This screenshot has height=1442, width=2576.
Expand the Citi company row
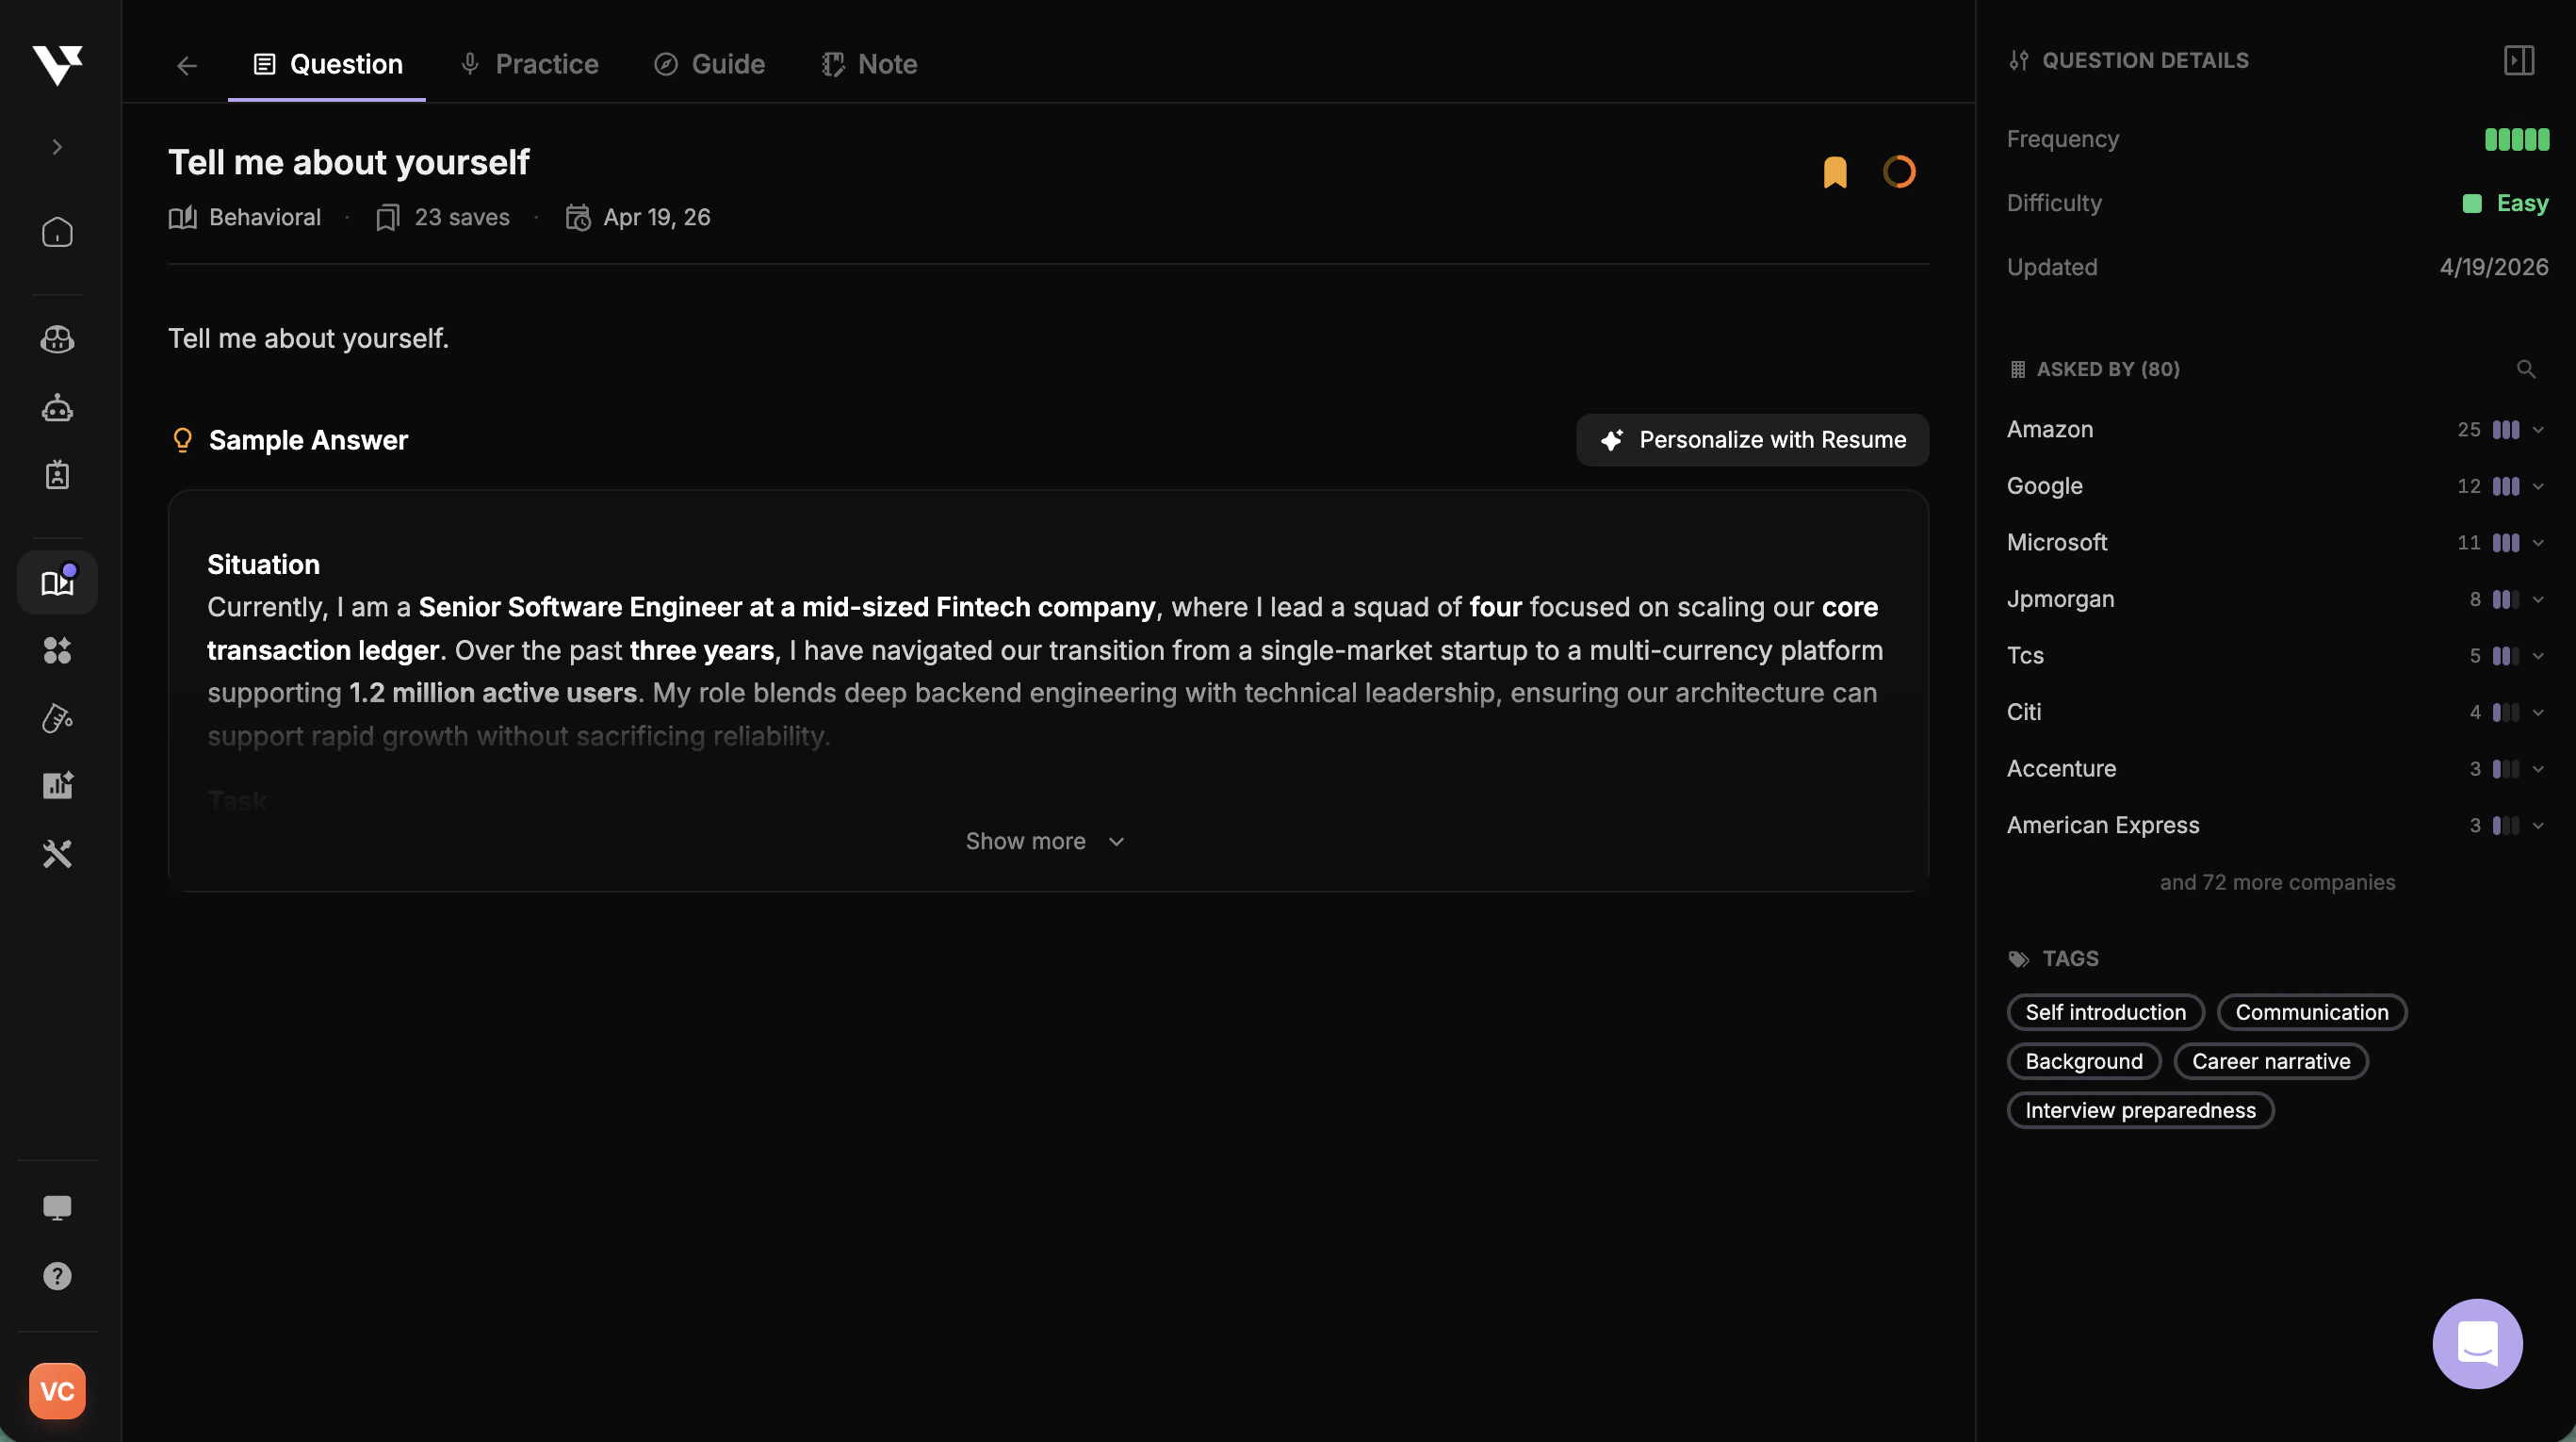(x=2538, y=712)
